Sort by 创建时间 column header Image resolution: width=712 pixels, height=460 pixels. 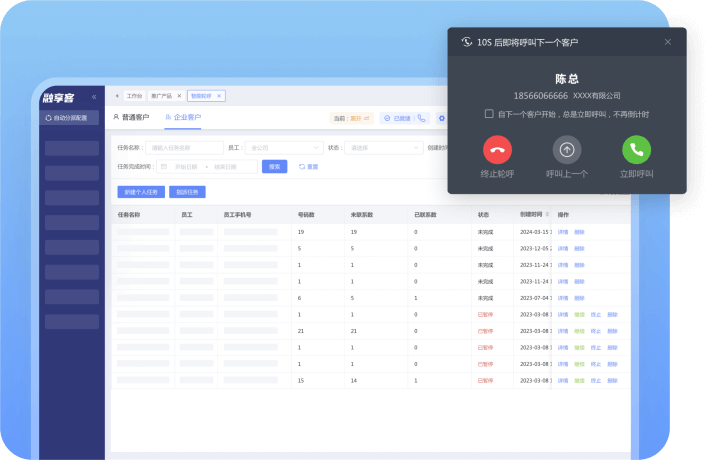(534, 214)
